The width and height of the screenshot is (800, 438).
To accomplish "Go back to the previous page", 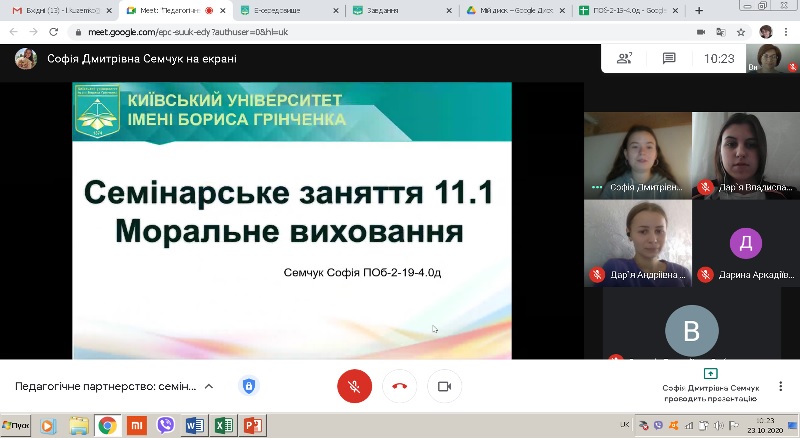I will [14, 32].
